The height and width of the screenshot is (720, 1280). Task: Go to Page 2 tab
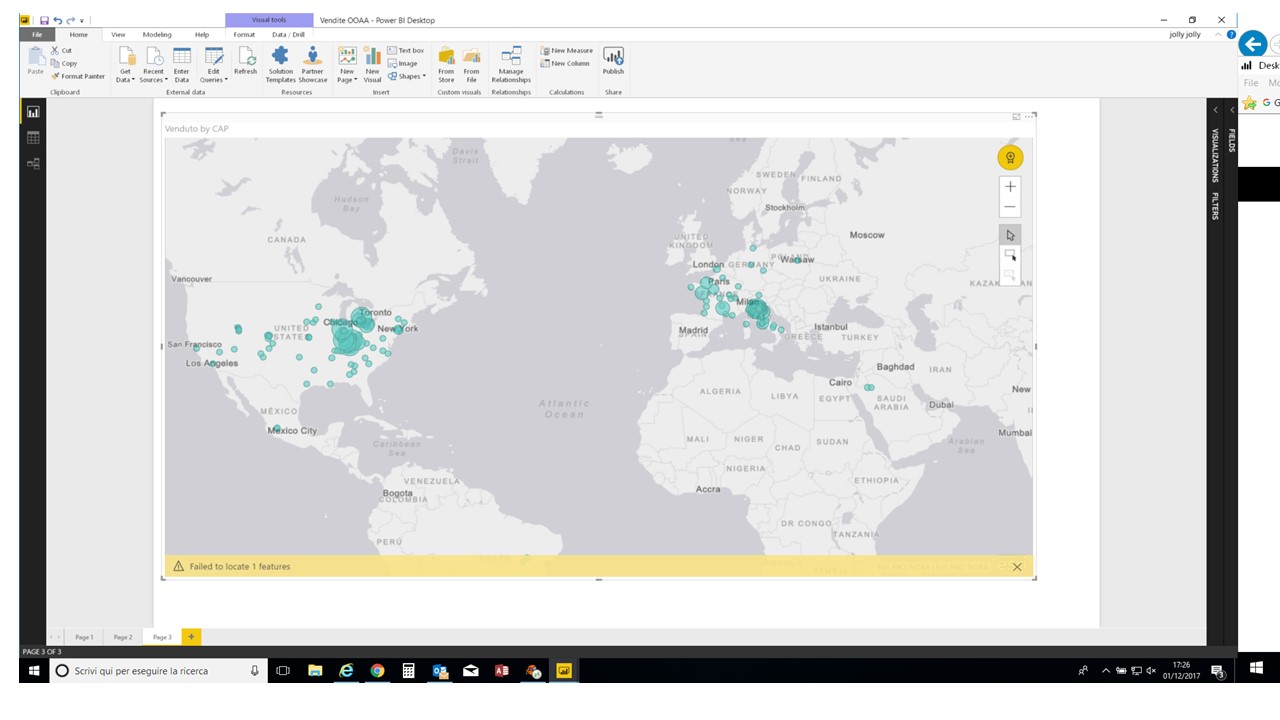pos(122,637)
